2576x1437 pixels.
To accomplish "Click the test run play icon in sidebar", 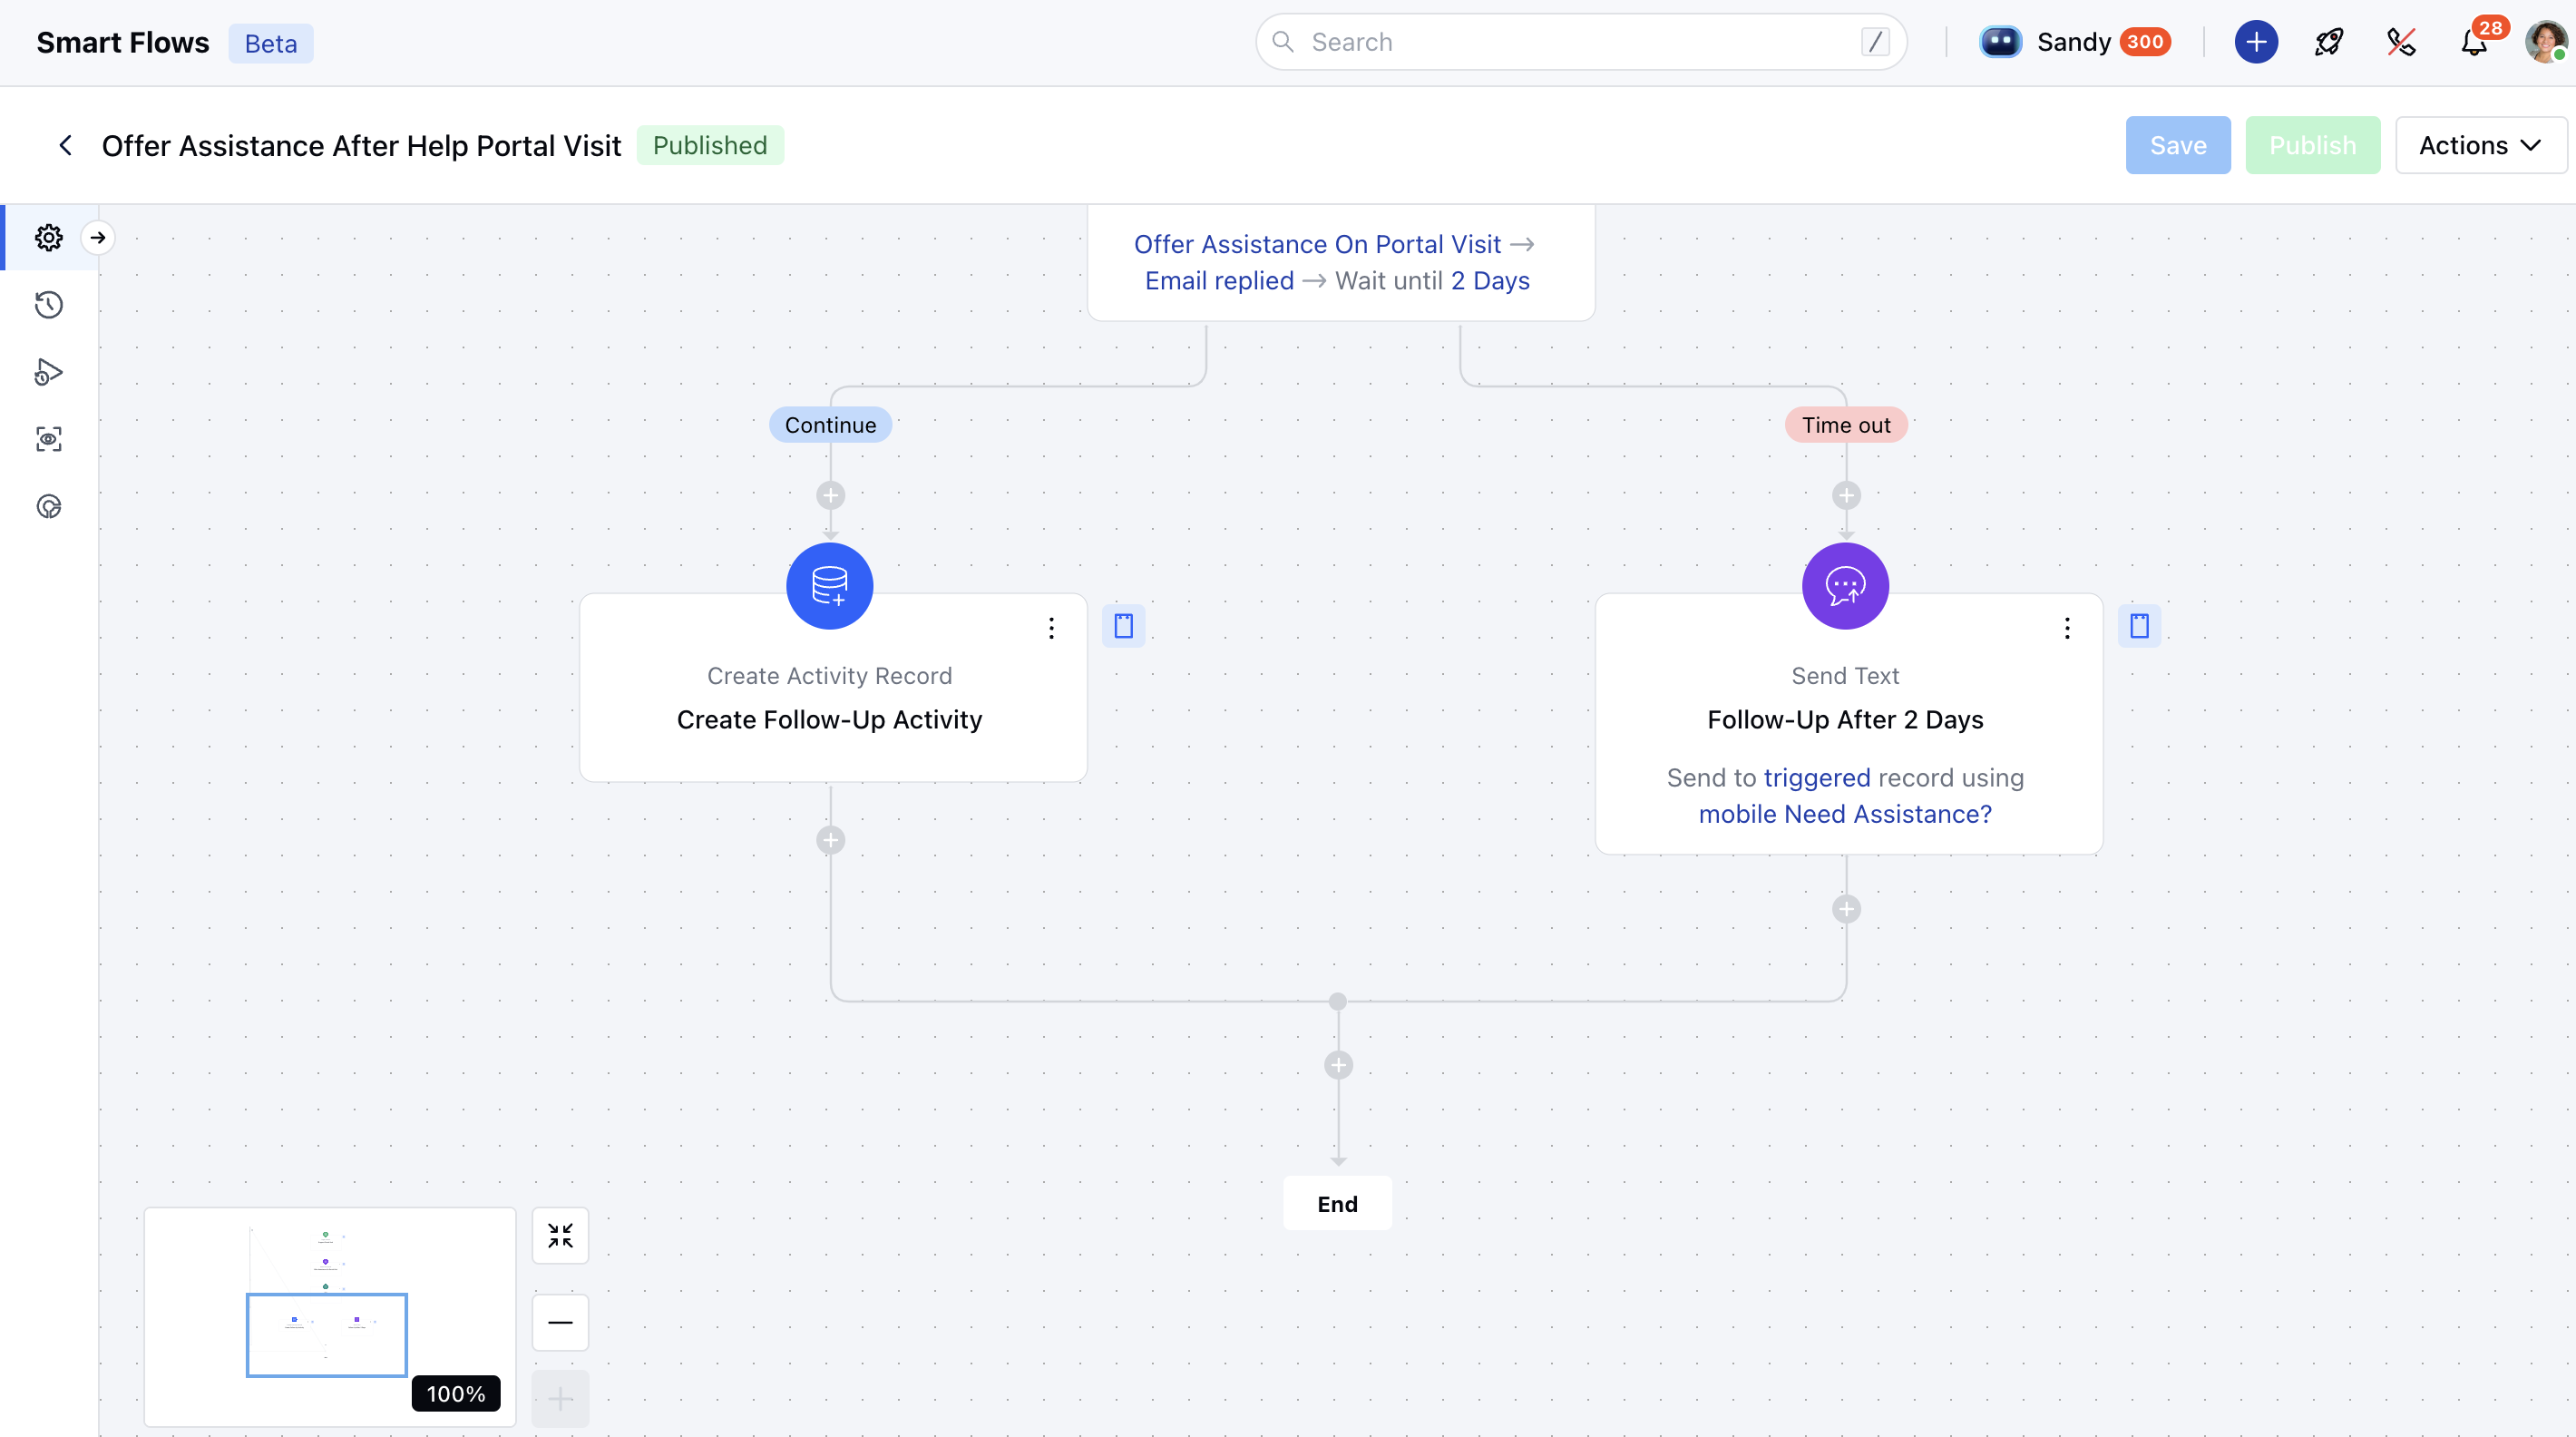I will tap(48, 372).
